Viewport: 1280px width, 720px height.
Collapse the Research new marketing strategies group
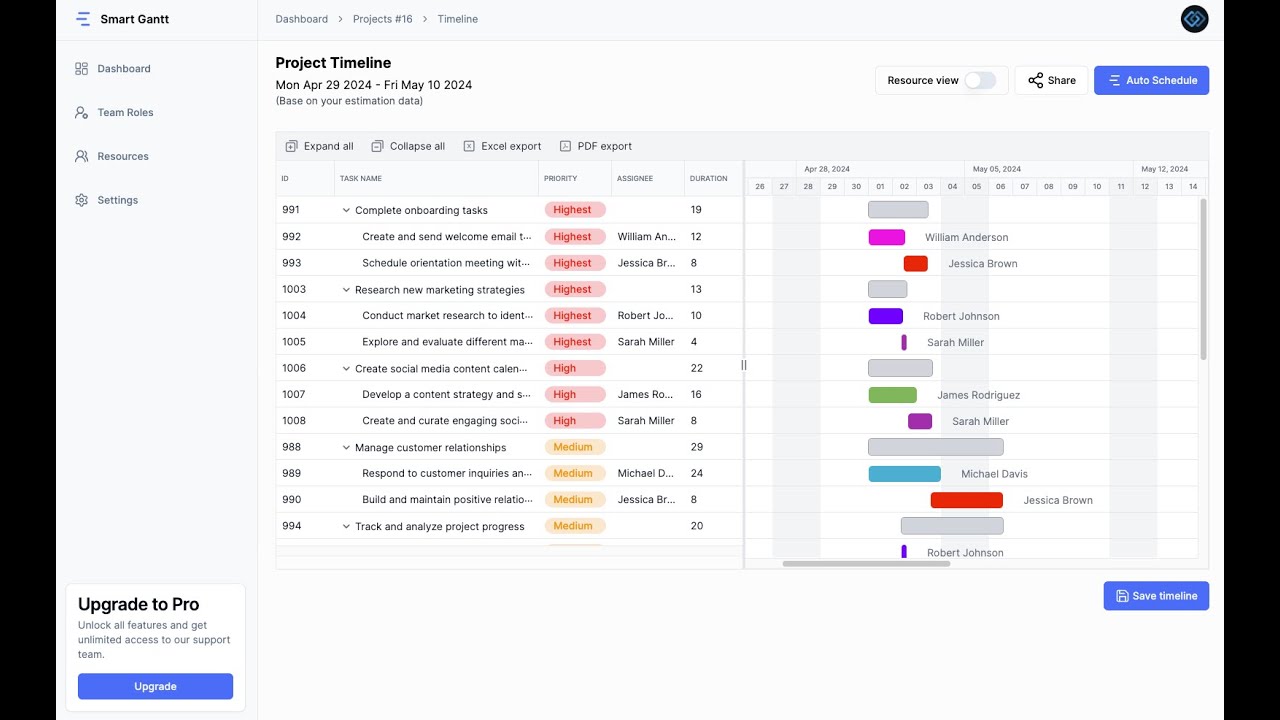(x=346, y=290)
